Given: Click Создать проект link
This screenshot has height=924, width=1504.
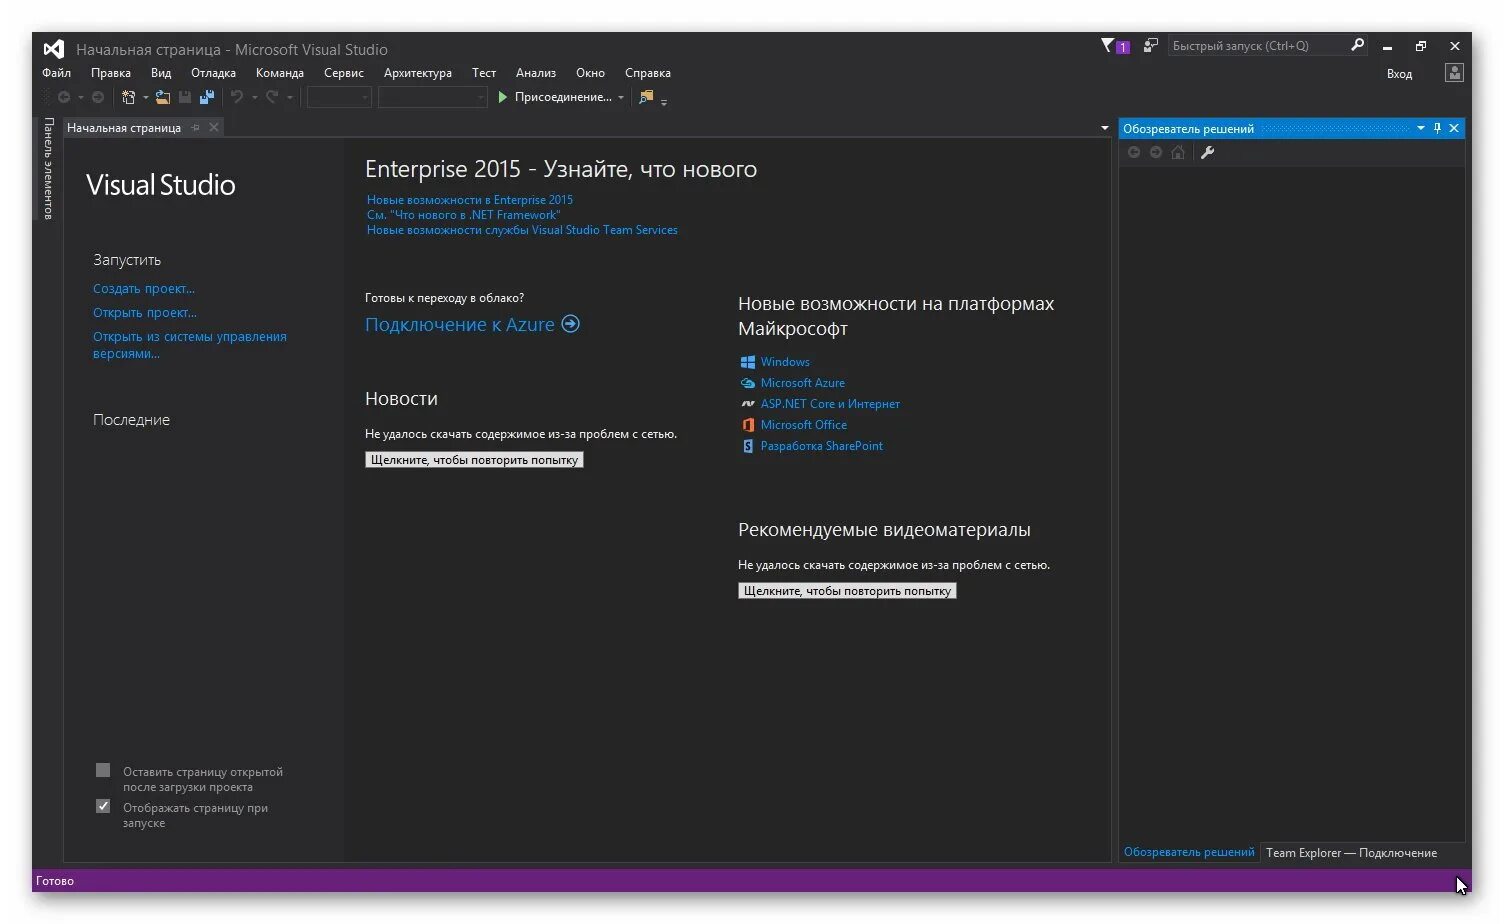Looking at the screenshot, I should click(144, 288).
